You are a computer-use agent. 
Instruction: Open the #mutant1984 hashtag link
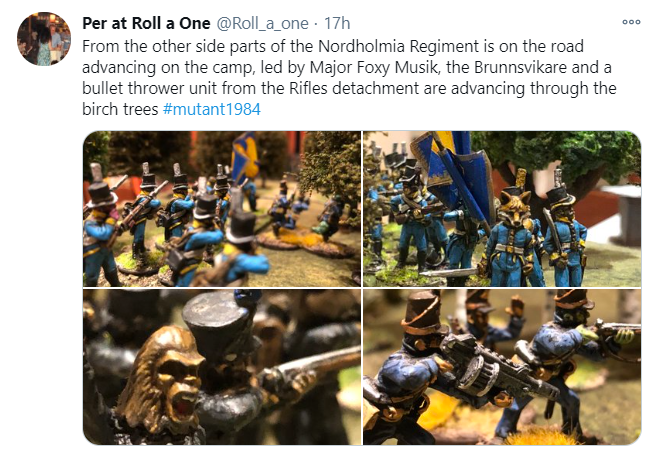(x=211, y=109)
